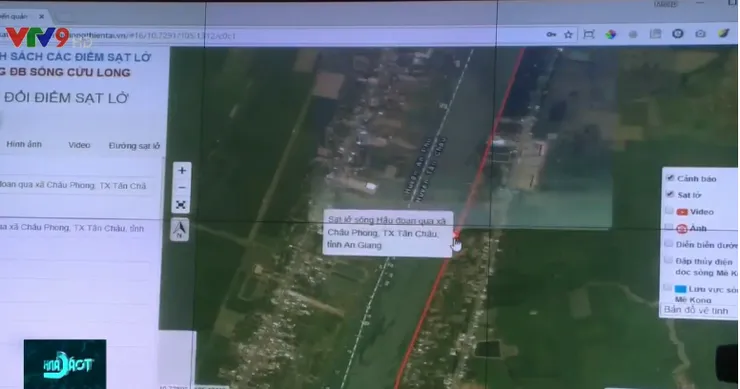The width and height of the screenshot is (740, 389).
Task: Bookmark page with the star icon
Action: point(568,34)
